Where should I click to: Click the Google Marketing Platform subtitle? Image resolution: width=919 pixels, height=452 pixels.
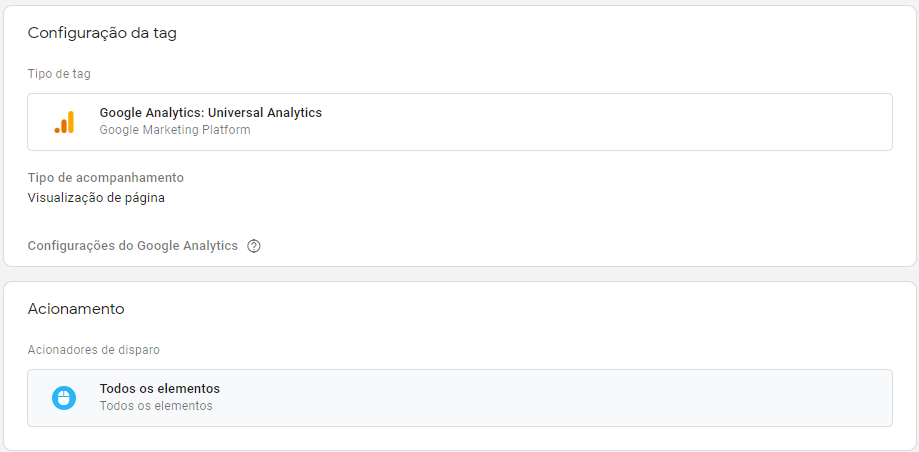pos(175,130)
